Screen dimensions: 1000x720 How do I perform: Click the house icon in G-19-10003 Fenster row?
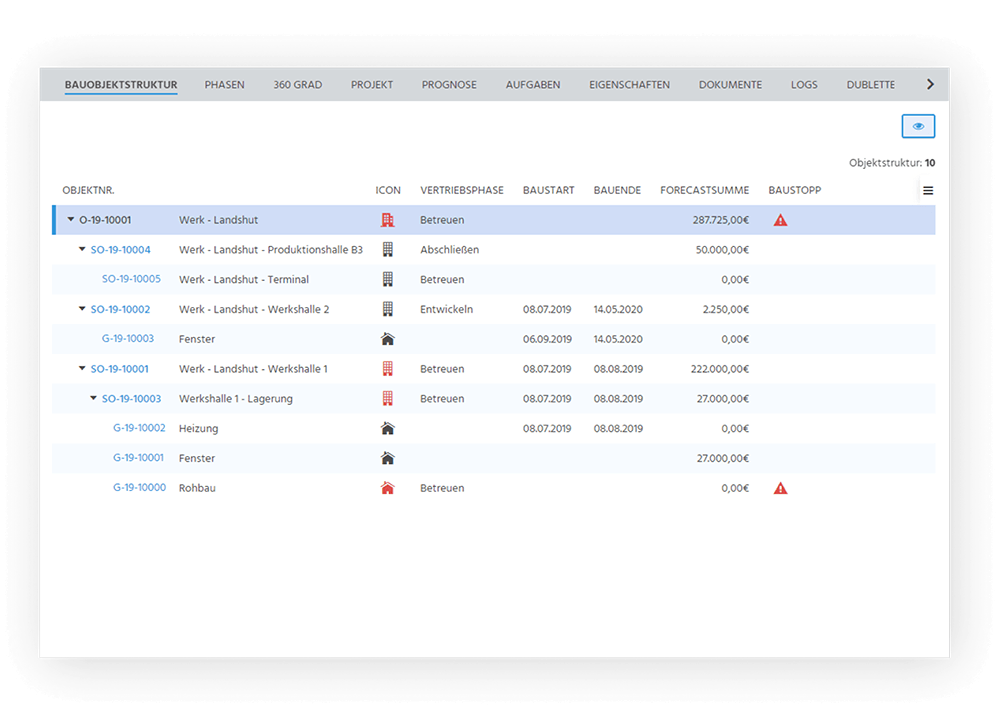pos(387,339)
